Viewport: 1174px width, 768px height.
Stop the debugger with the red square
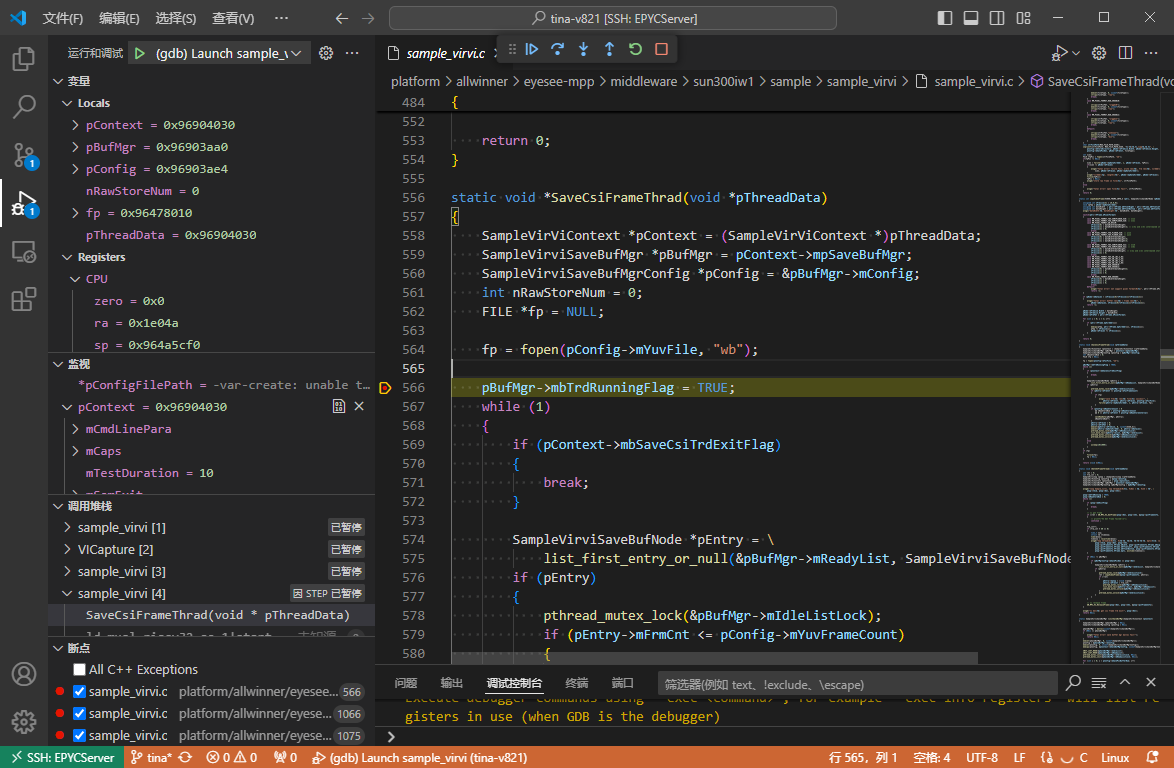tap(661, 49)
